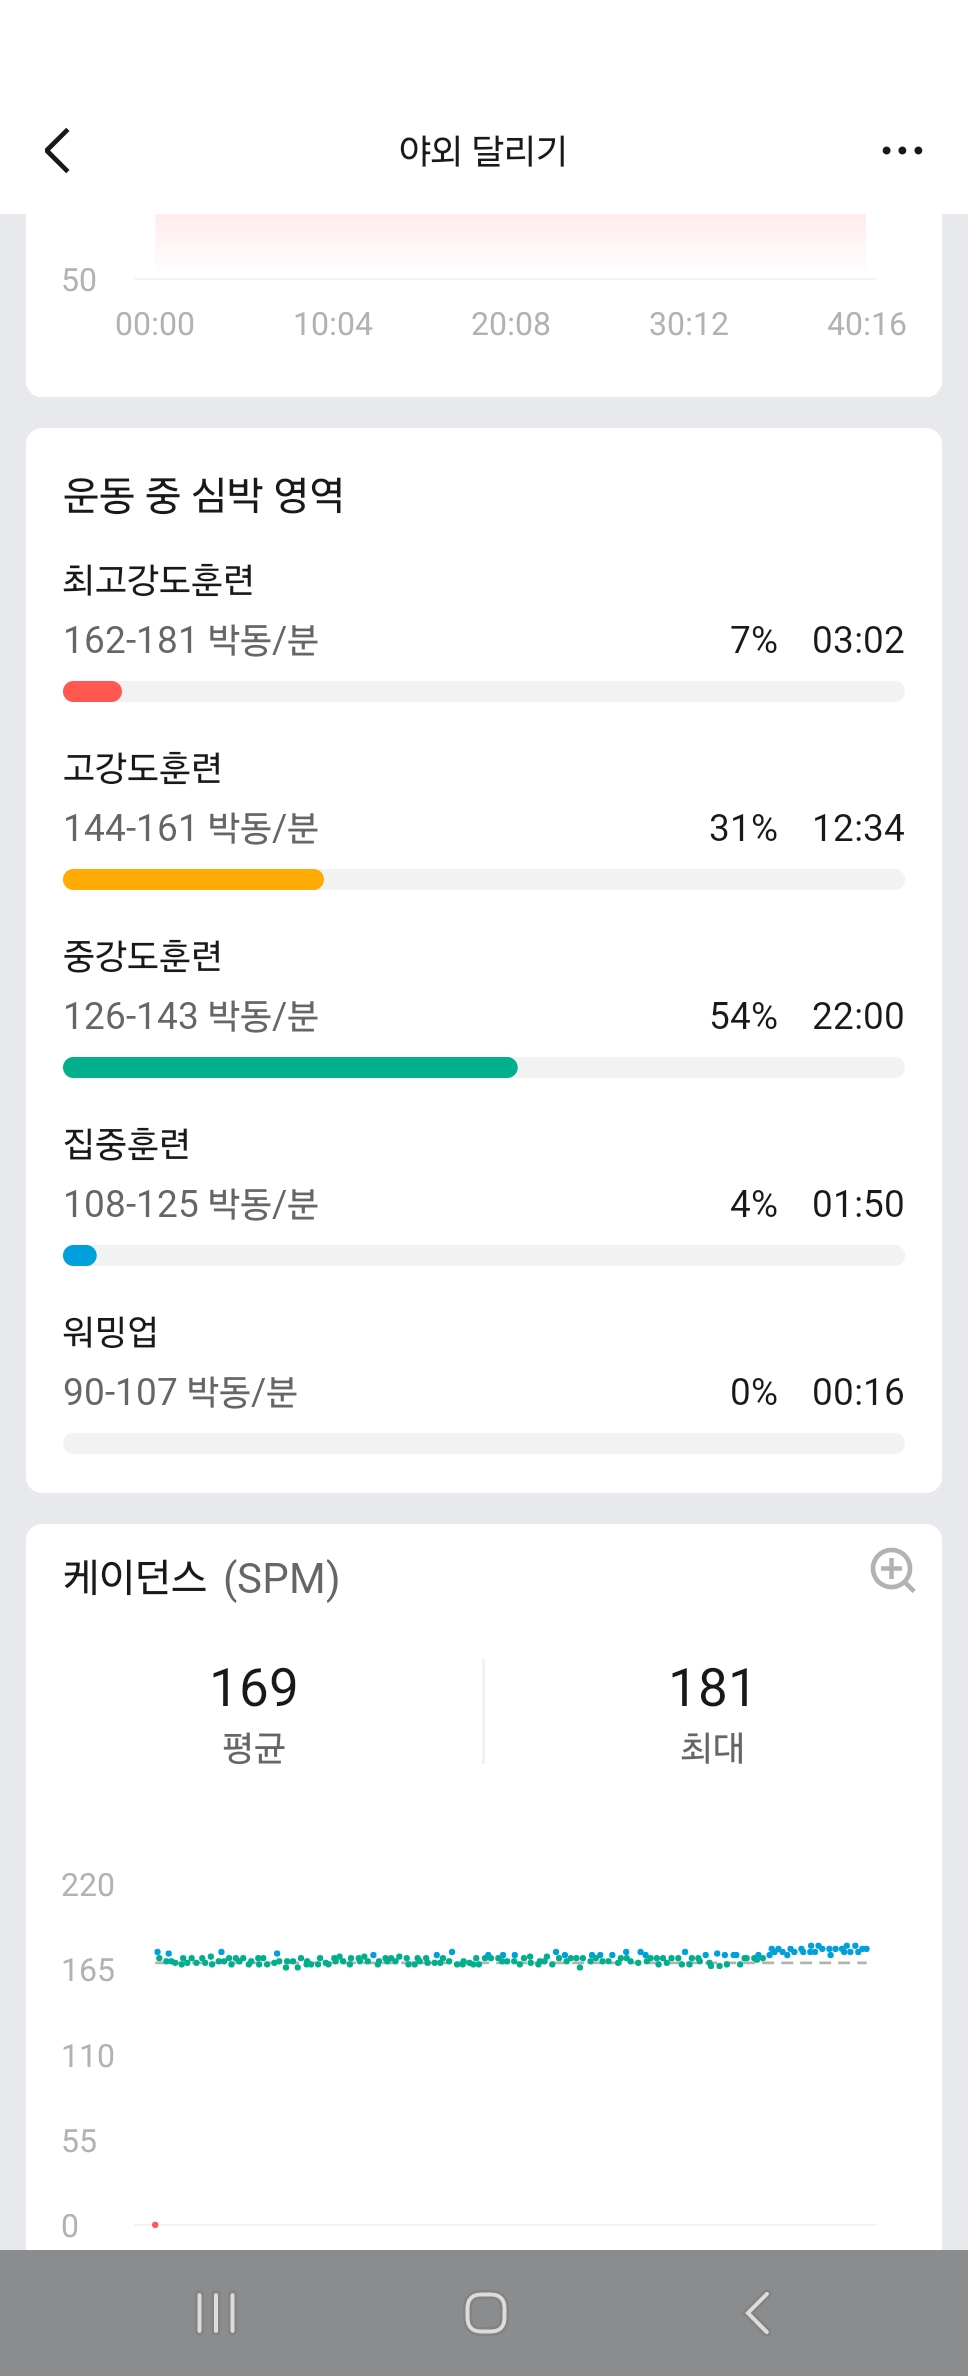
Task: Tap the 케이던스 (SPM) section title
Action: [201, 1578]
